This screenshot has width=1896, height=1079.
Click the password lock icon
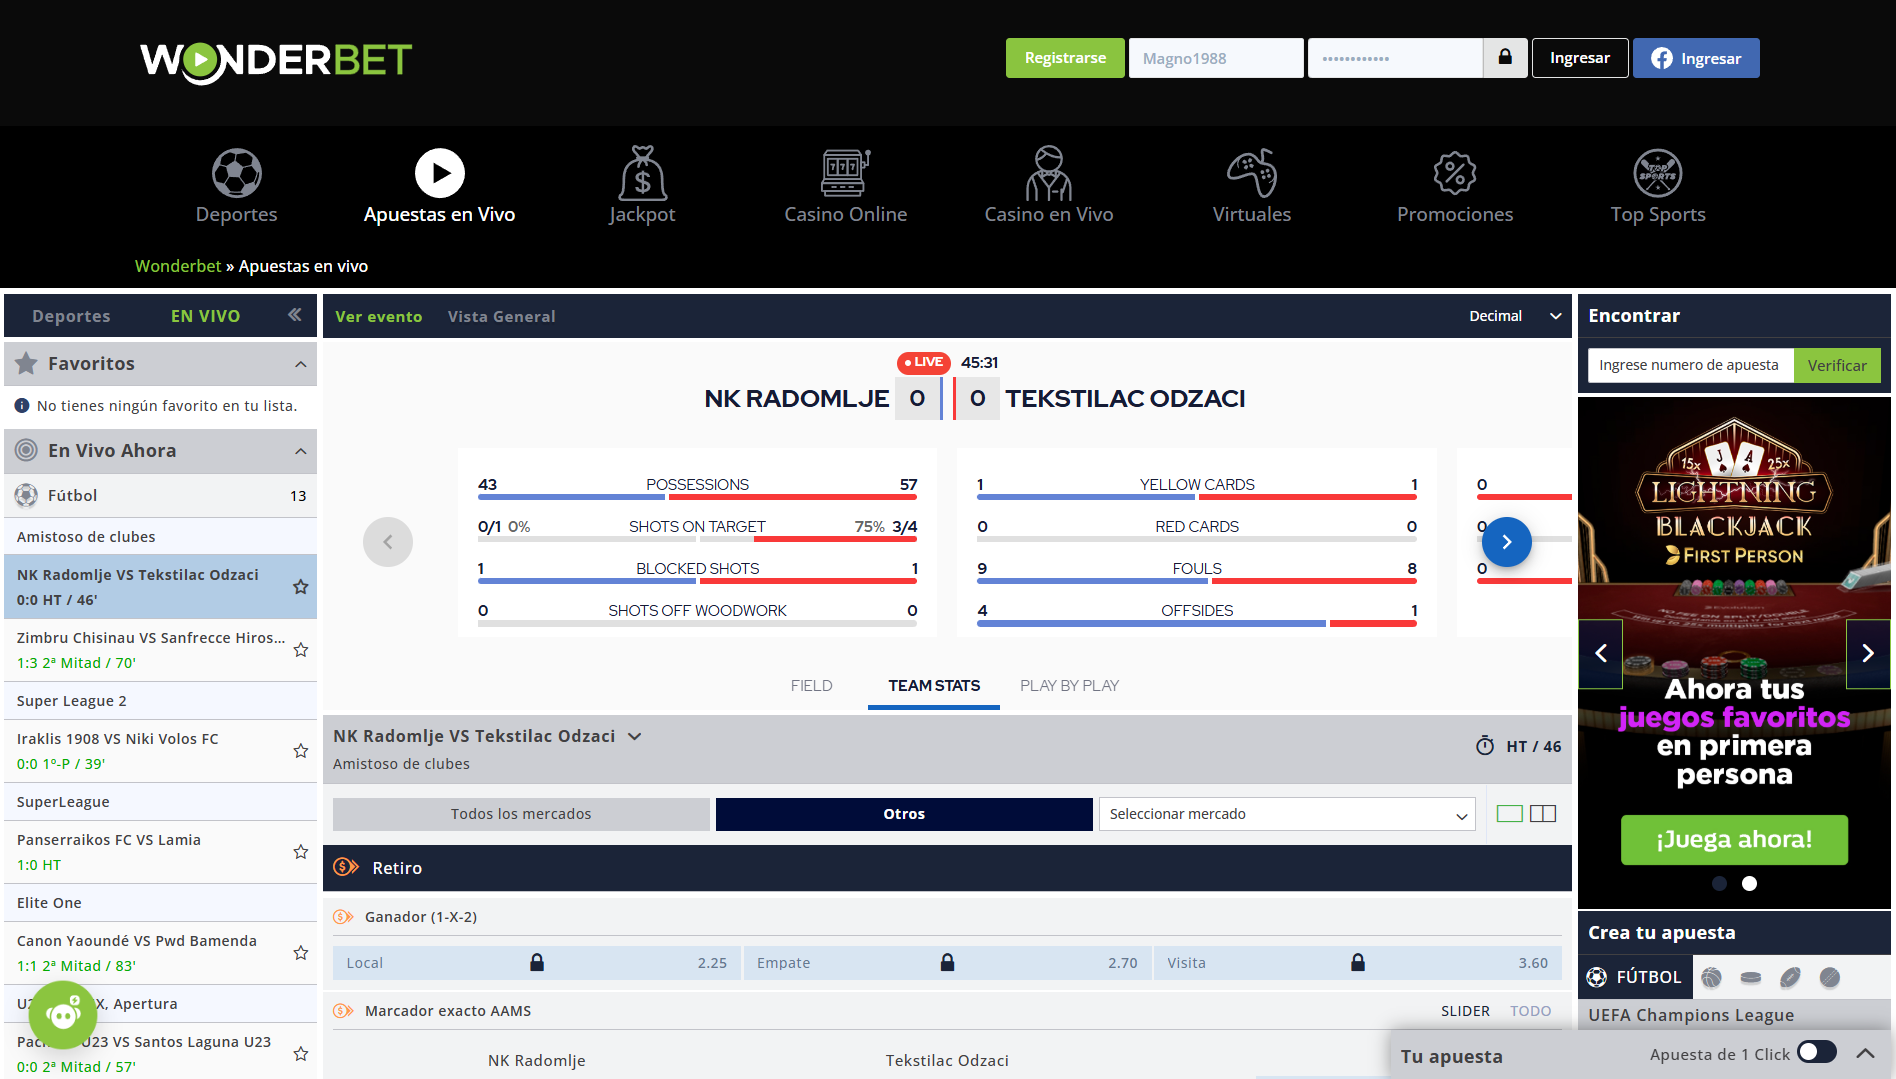(x=1505, y=58)
